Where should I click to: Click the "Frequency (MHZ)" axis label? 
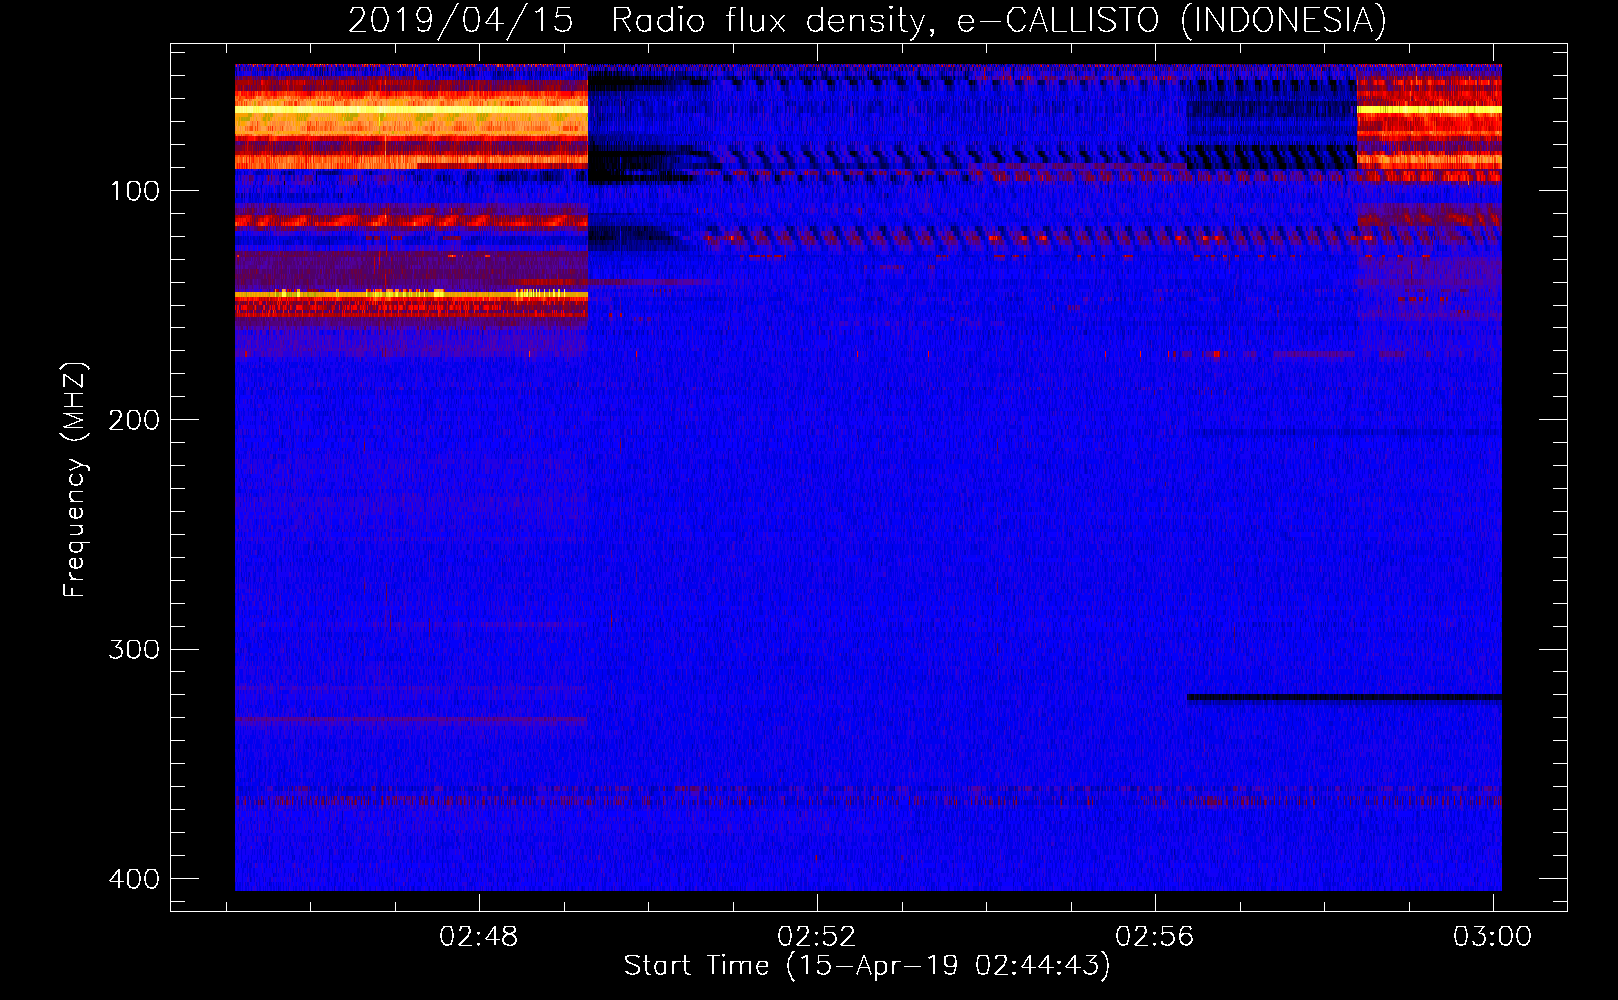coord(75,480)
